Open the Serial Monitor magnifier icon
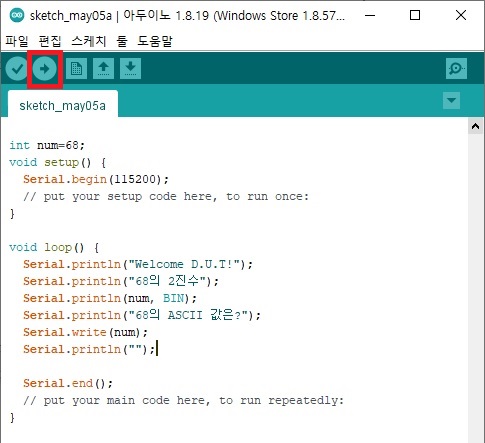Viewport: 485px width, 443px height. click(x=456, y=69)
